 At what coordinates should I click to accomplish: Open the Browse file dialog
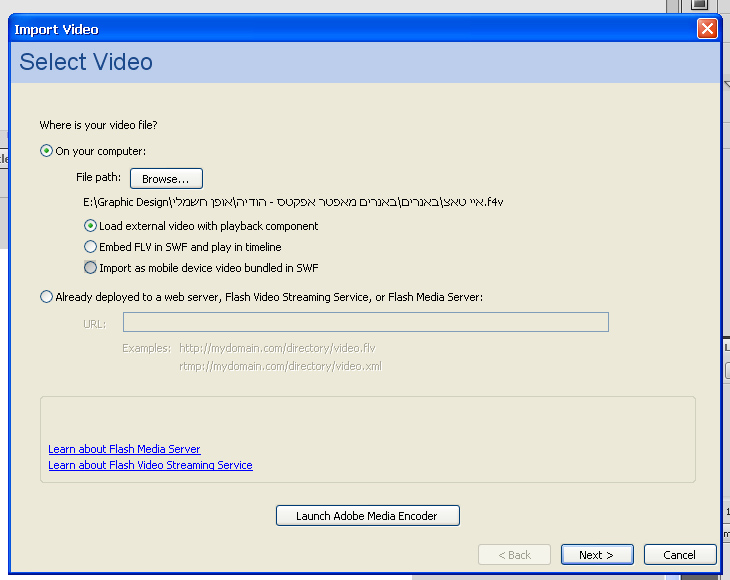click(166, 179)
